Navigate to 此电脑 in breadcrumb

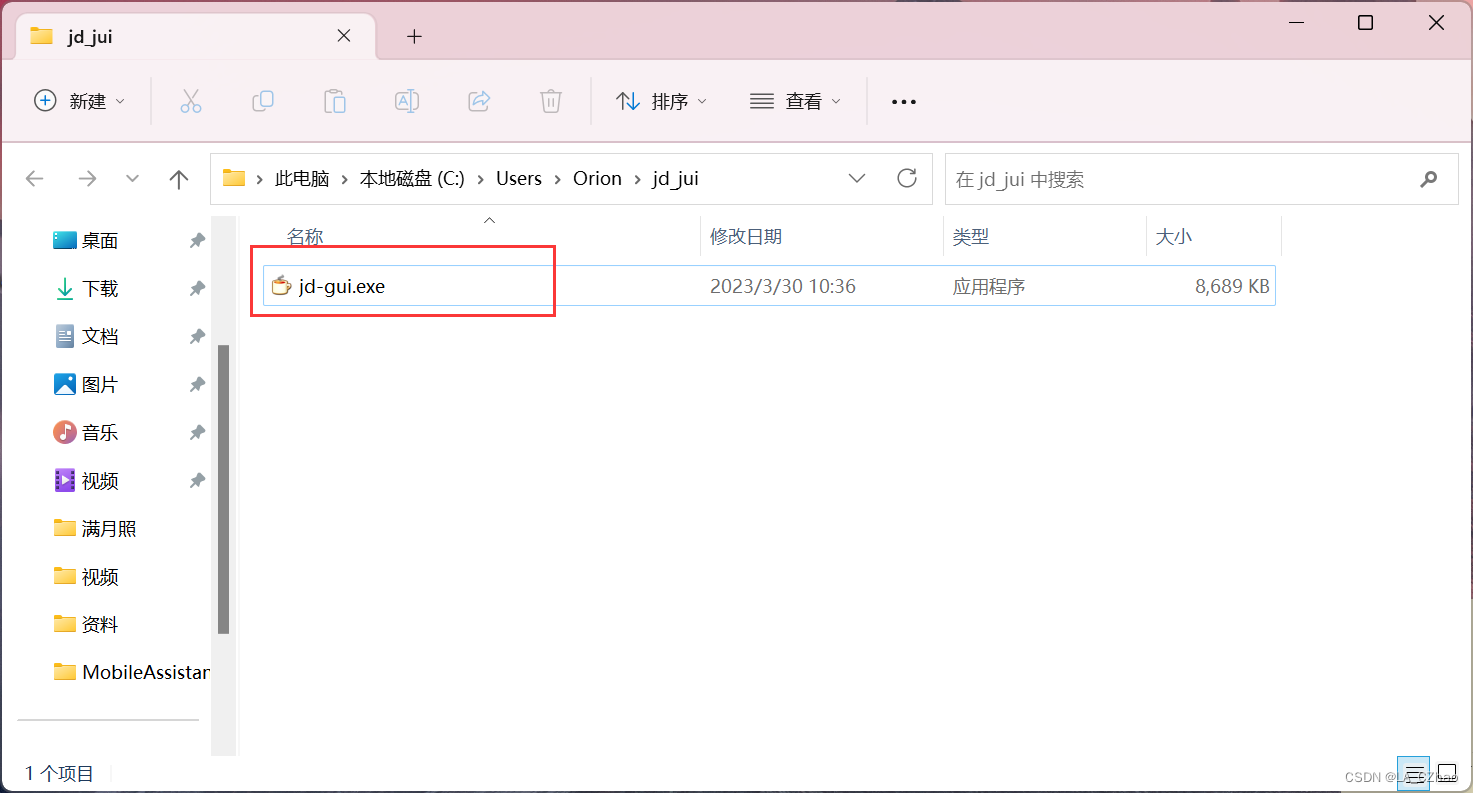coord(302,179)
